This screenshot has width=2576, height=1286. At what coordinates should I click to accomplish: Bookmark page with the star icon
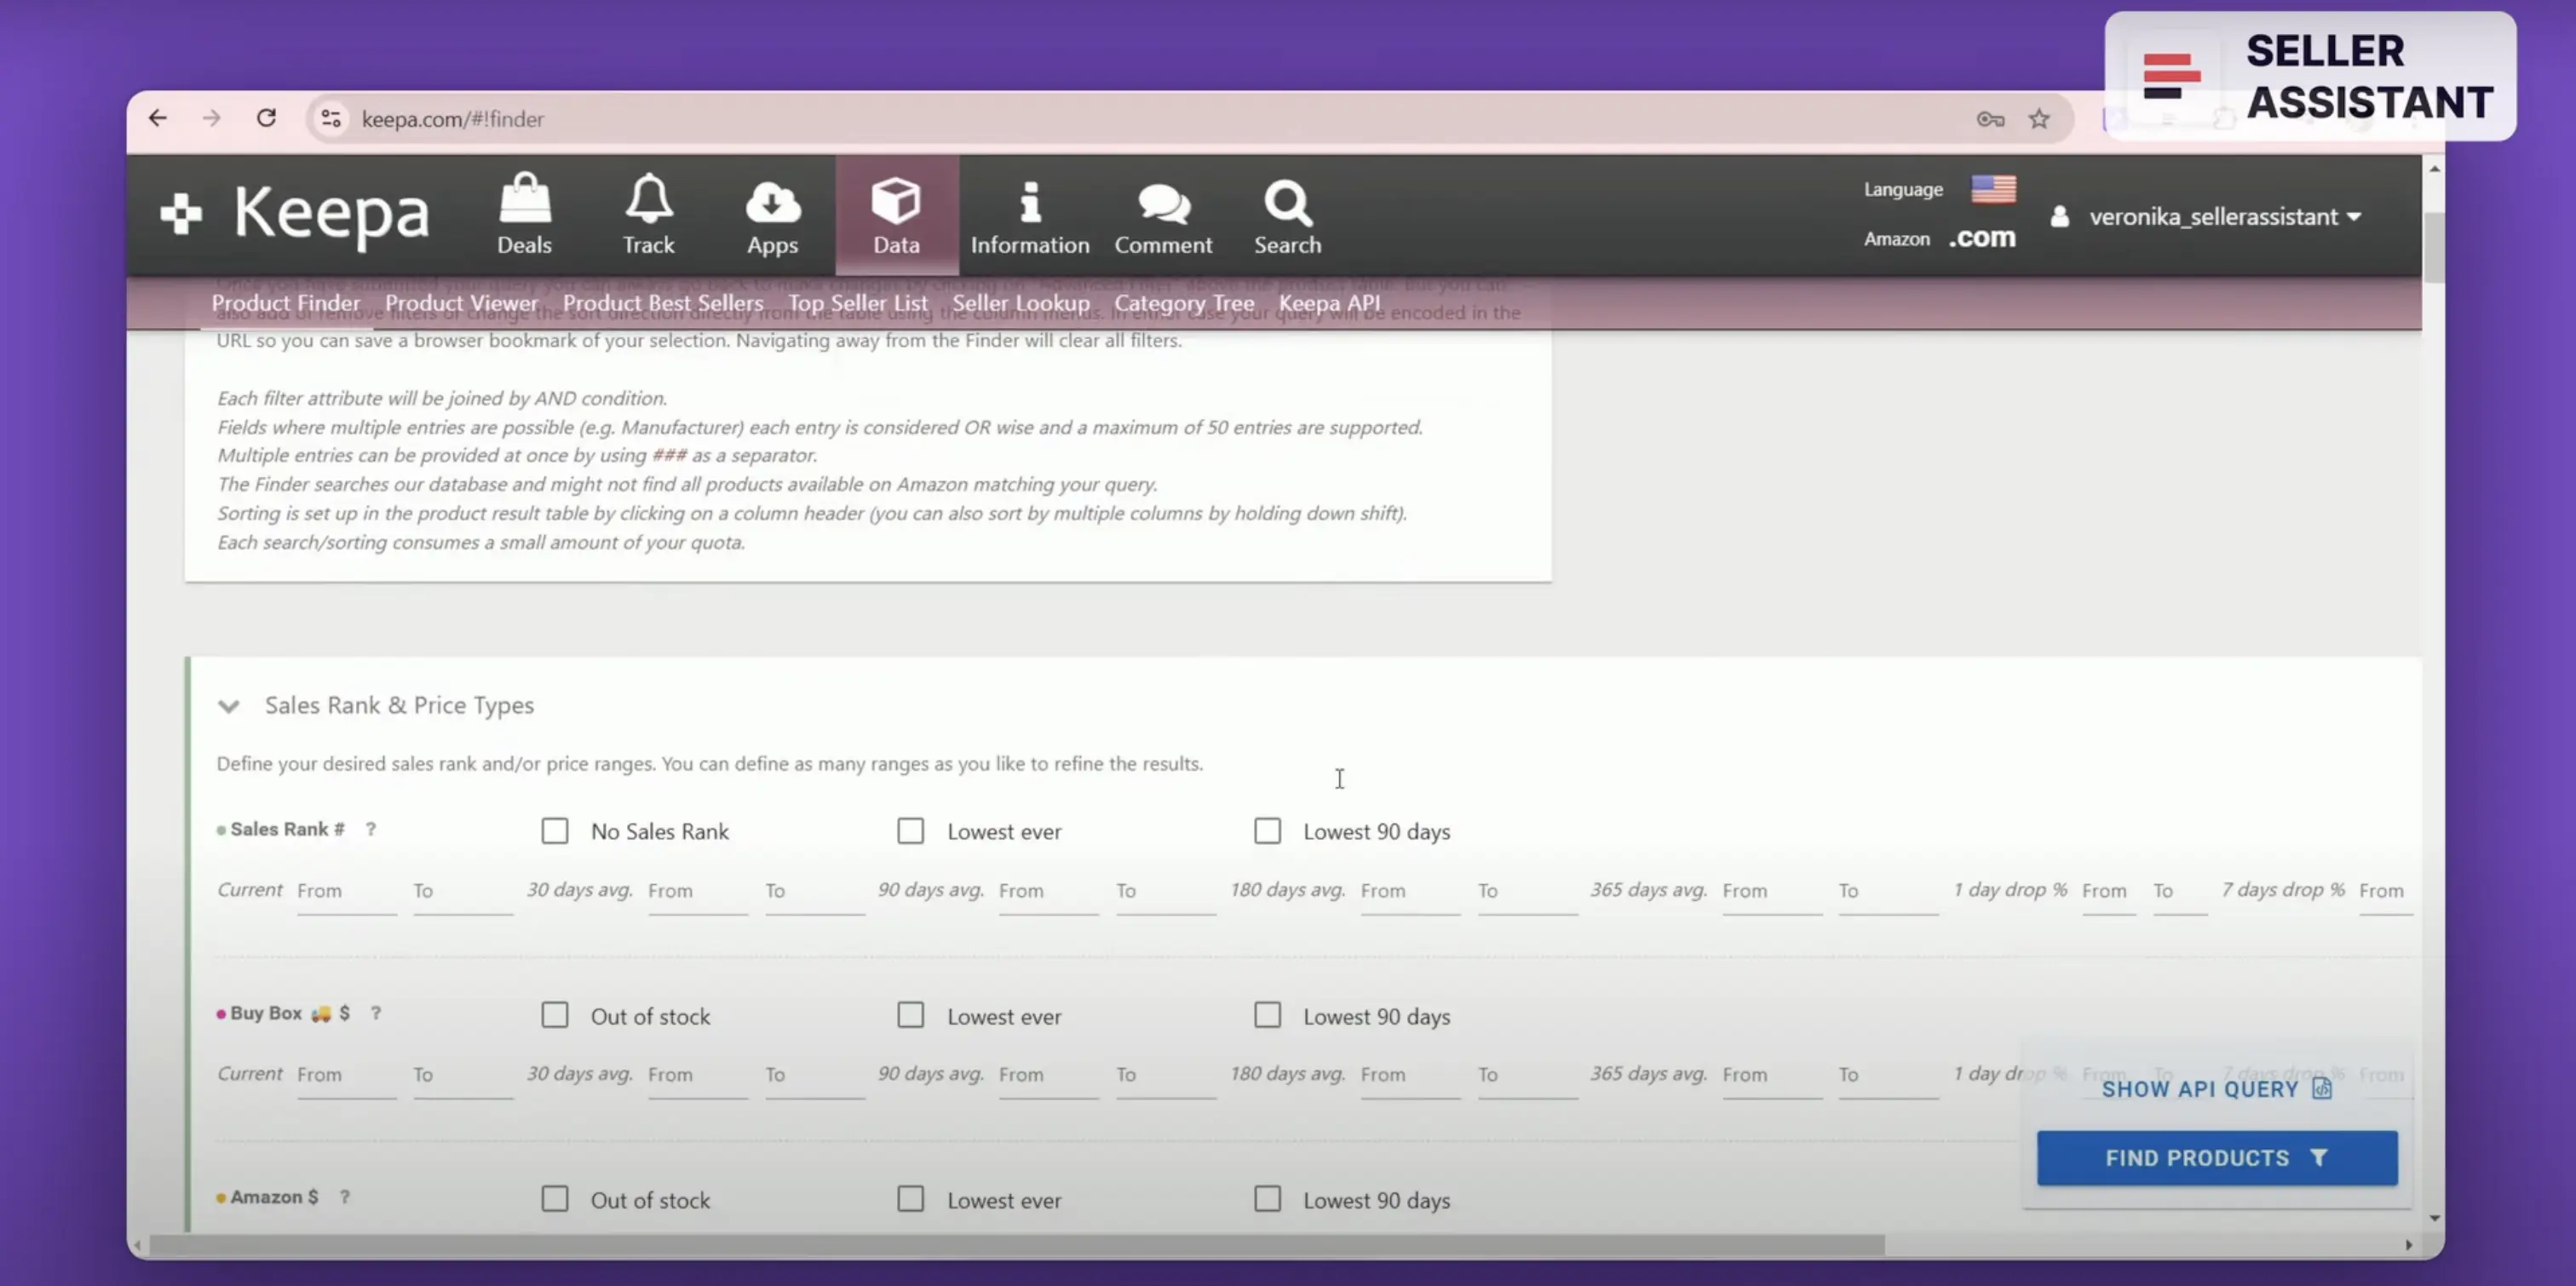pyautogui.click(x=2038, y=119)
